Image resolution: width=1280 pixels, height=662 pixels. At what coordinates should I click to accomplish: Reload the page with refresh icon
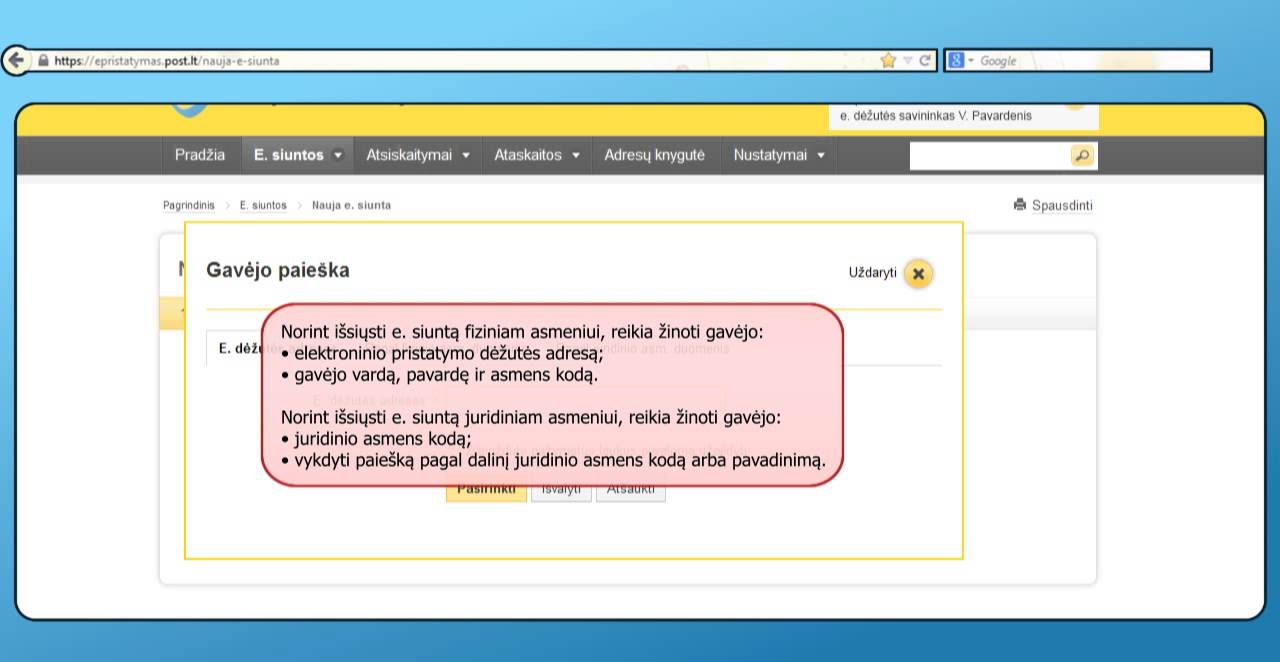click(x=926, y=60)
